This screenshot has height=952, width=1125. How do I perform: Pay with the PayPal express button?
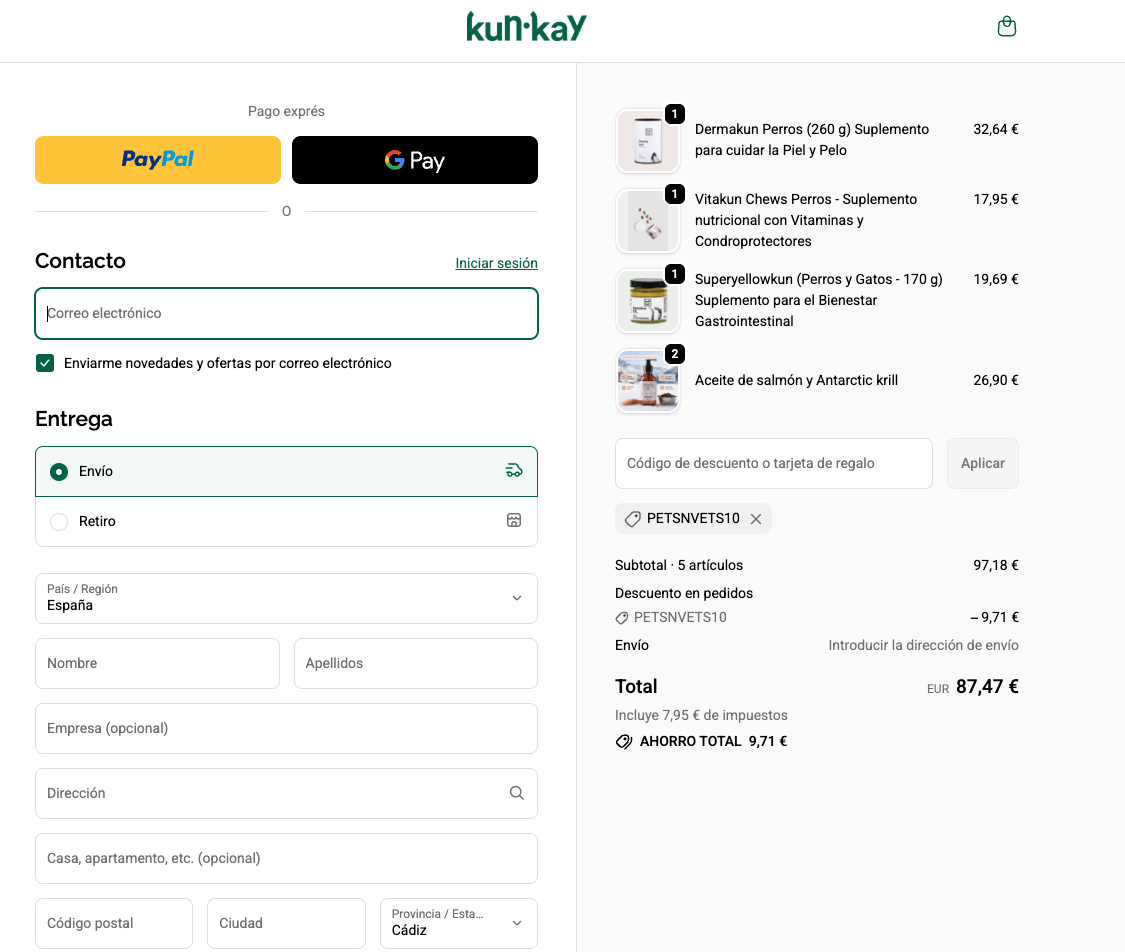tap(158, 160)
